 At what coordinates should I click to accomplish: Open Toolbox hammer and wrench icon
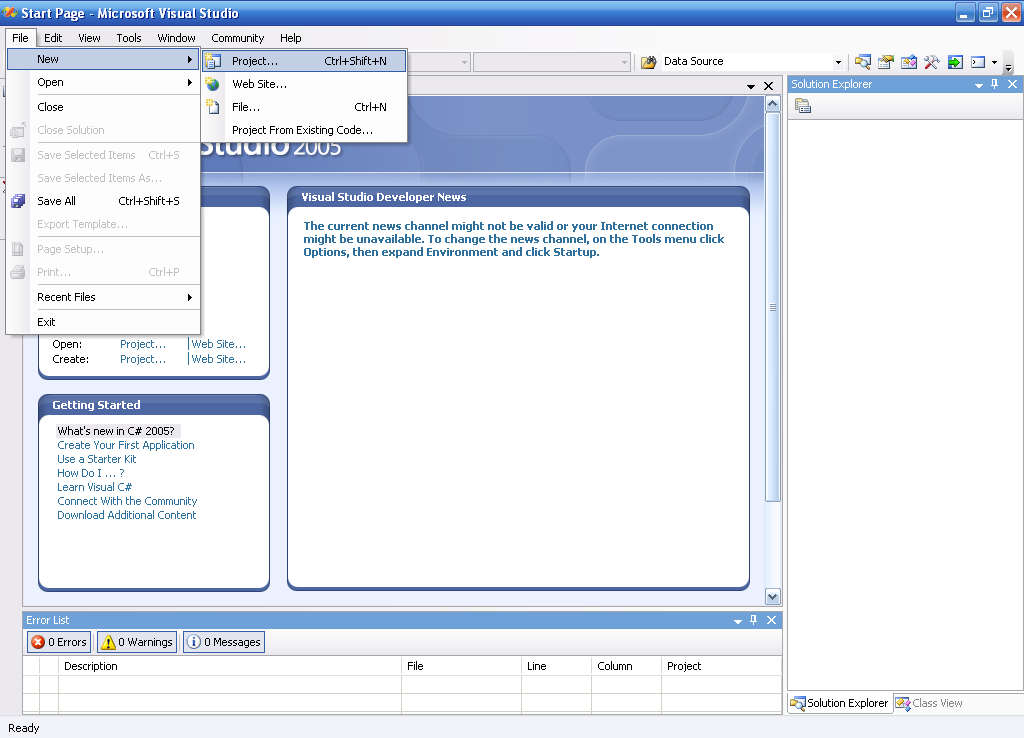[931, 62]
